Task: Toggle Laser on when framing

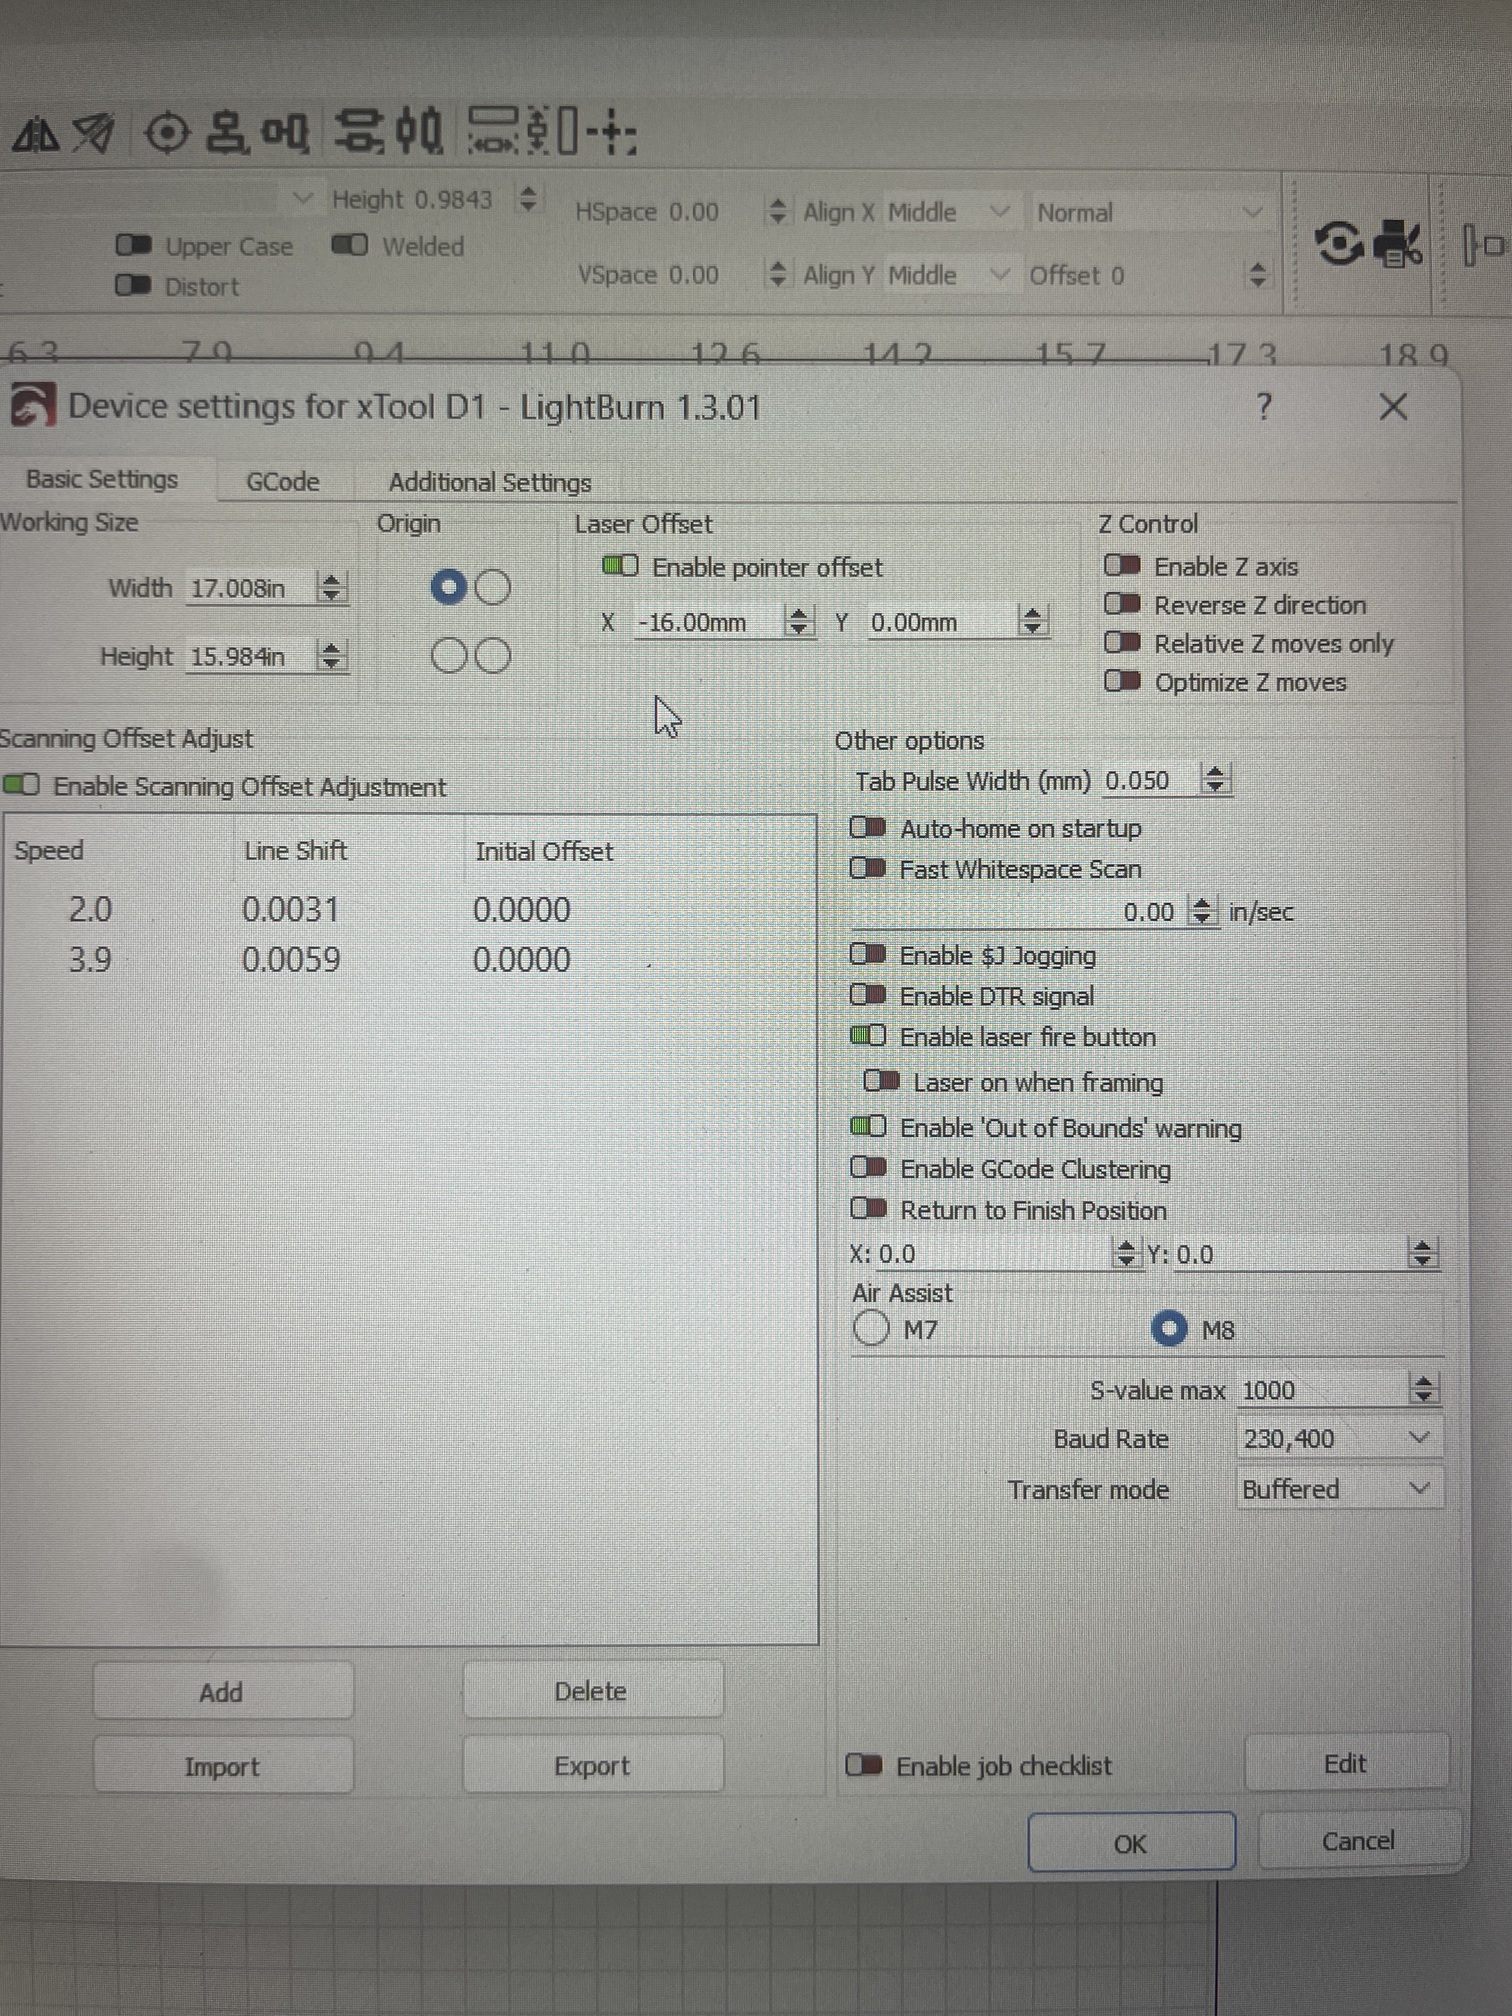Action: click(x=881, y=1082)
